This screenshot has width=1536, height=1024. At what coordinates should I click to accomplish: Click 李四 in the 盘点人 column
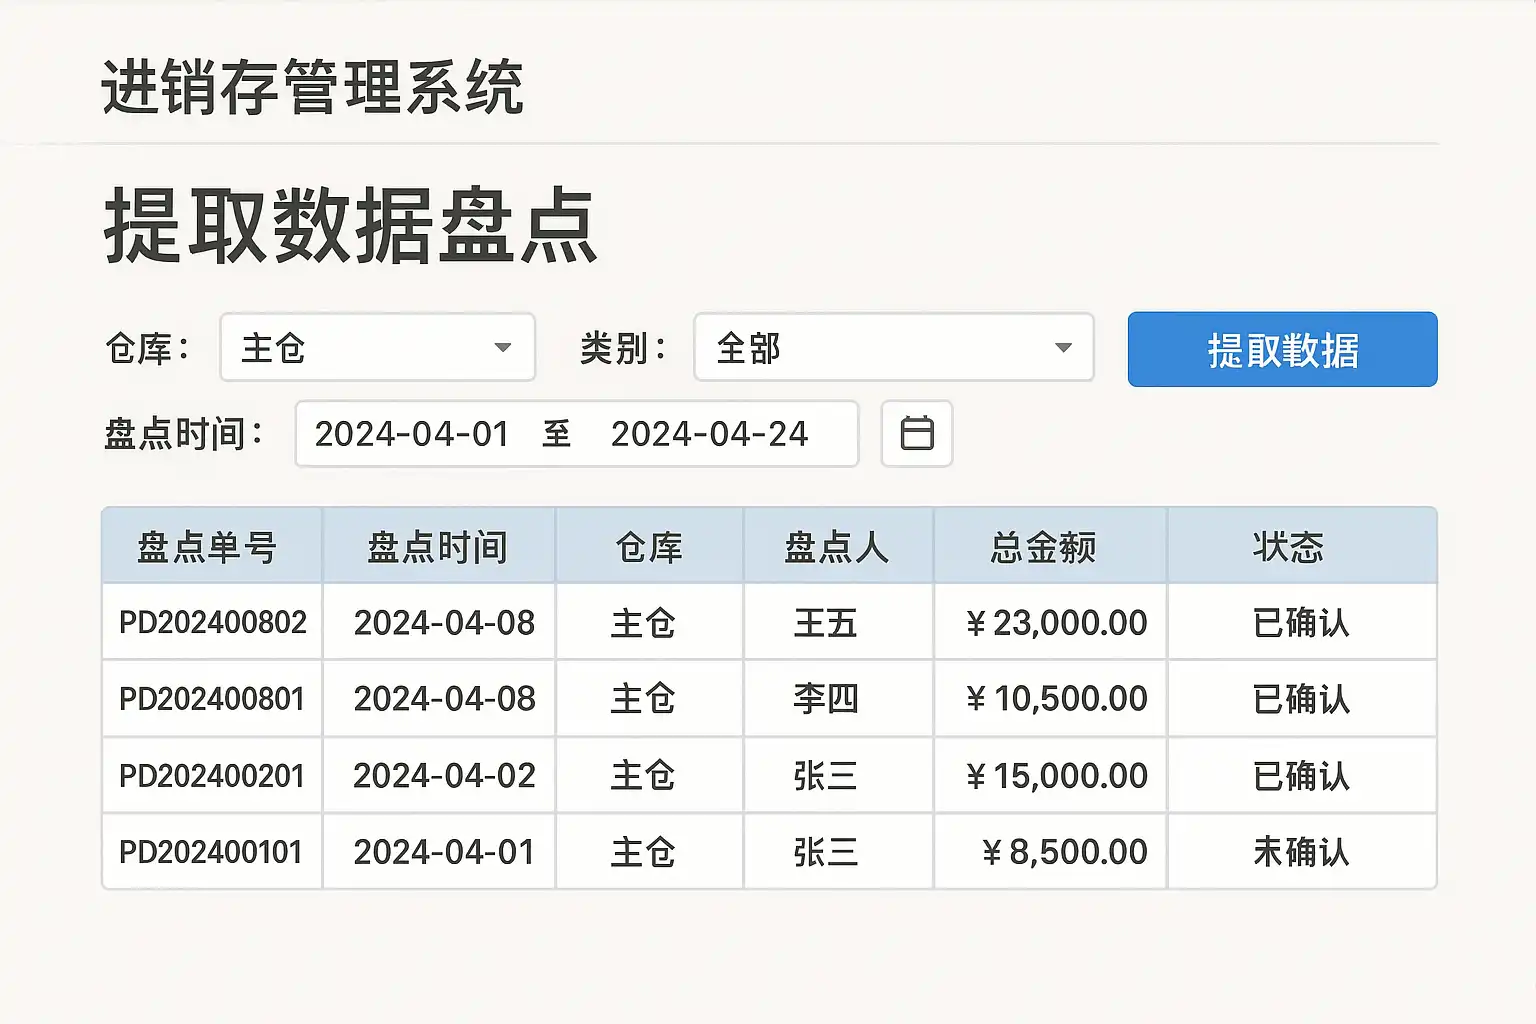click(x=826, y=698)
